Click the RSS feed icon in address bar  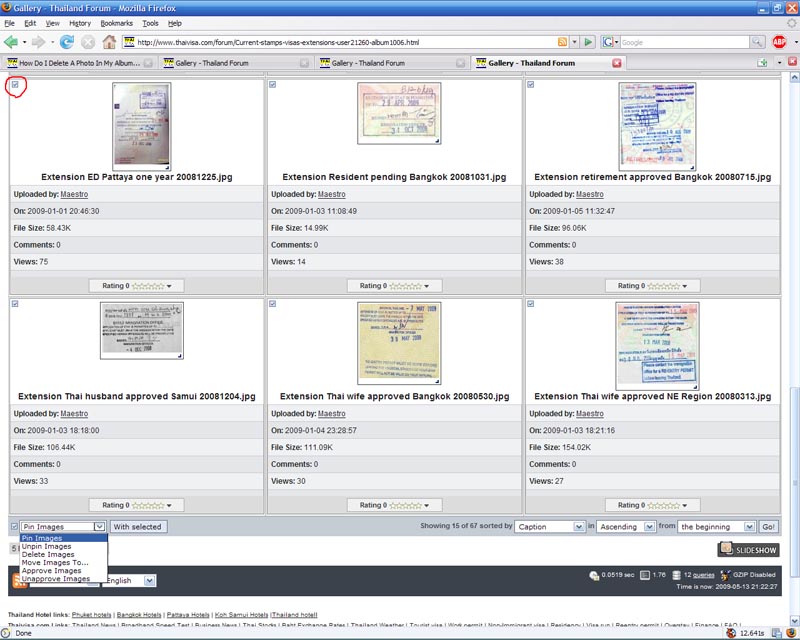(562, 42)
